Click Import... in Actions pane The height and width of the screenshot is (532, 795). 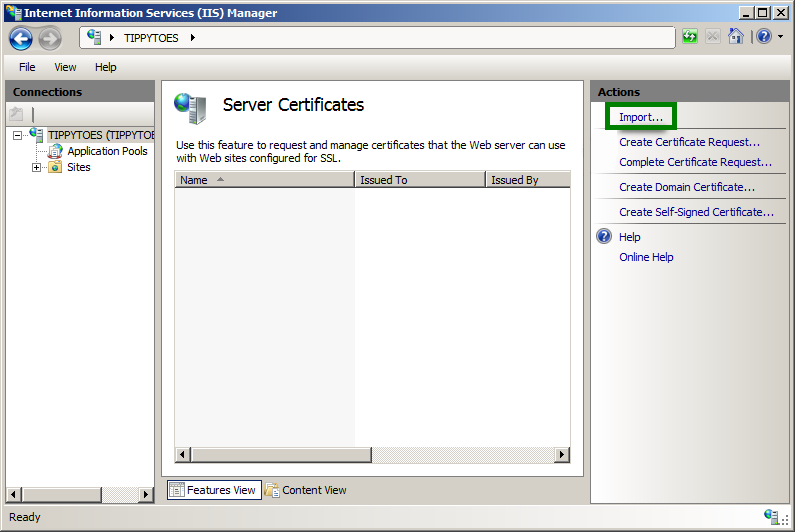pyautogui.click(x=641, y=117)
